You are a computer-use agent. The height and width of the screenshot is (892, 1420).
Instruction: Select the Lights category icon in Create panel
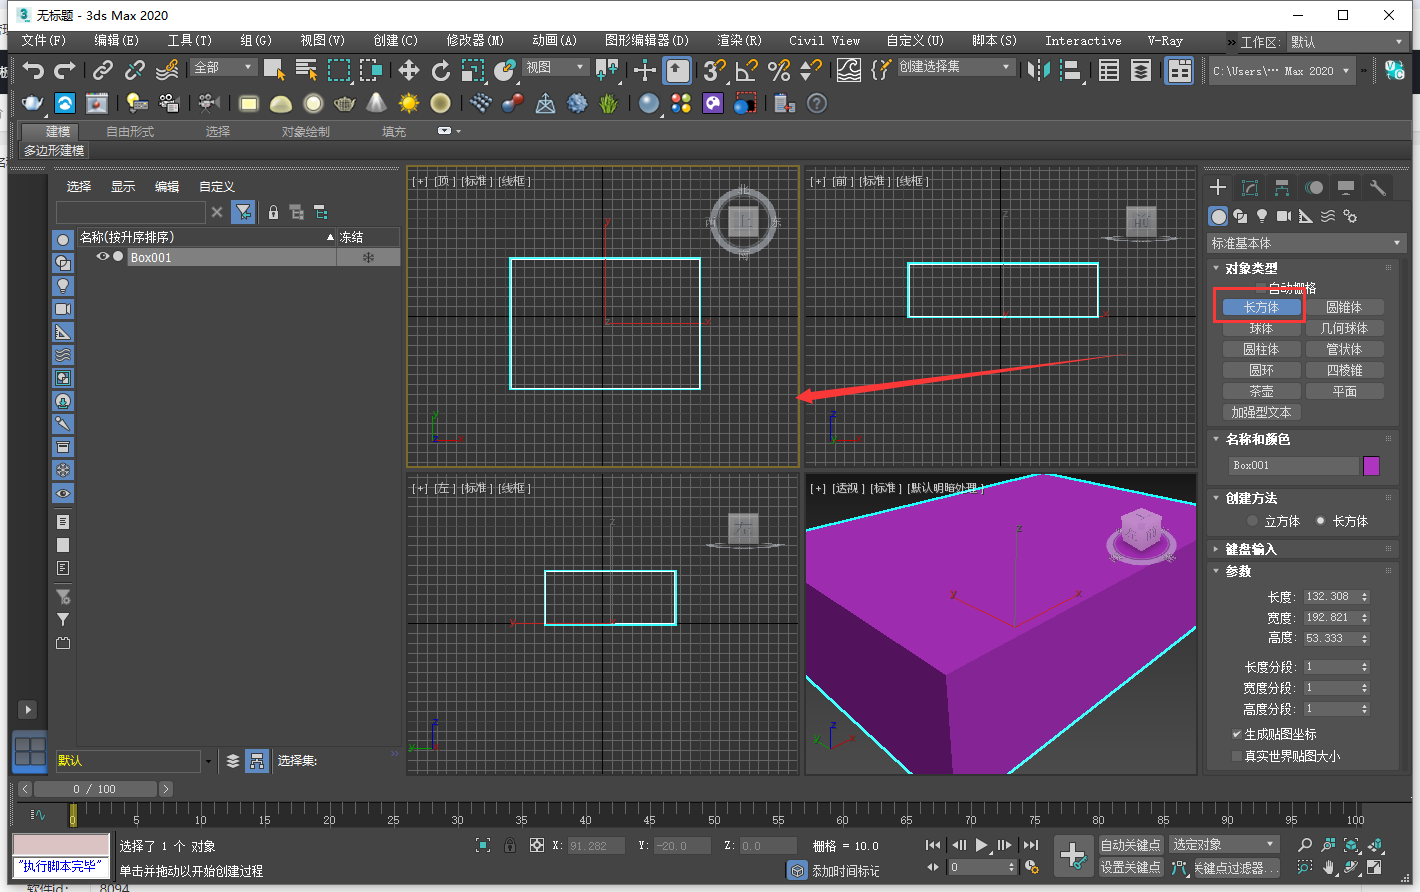click(1262, 216)
